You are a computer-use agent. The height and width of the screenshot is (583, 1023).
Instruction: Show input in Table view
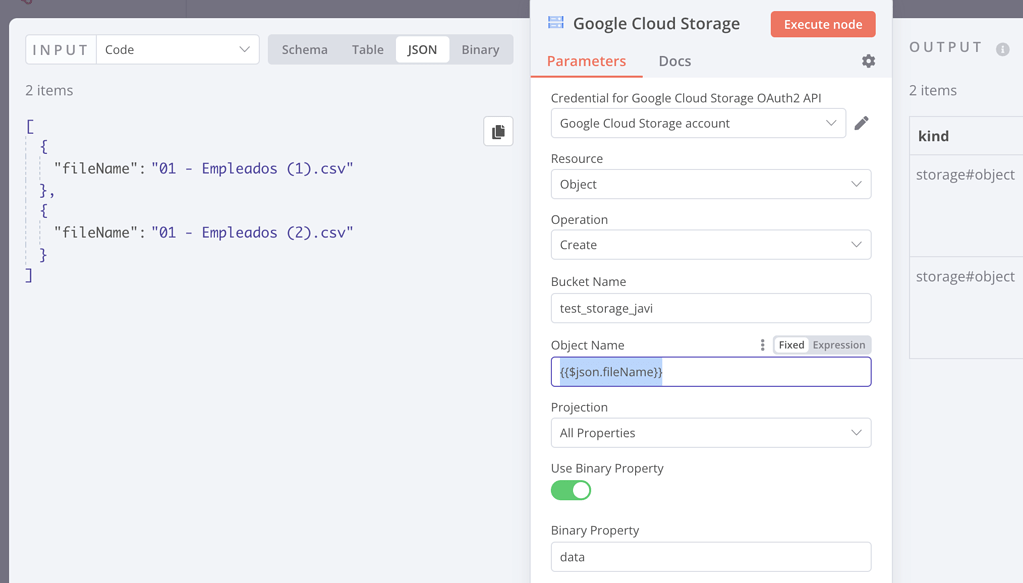click(367, 50)
